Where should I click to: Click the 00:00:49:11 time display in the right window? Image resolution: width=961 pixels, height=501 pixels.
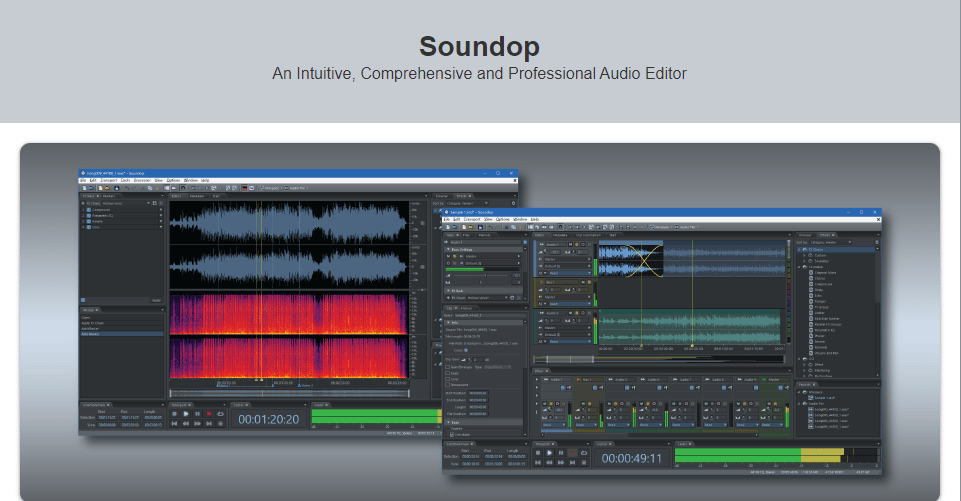[x=631, y=459]
